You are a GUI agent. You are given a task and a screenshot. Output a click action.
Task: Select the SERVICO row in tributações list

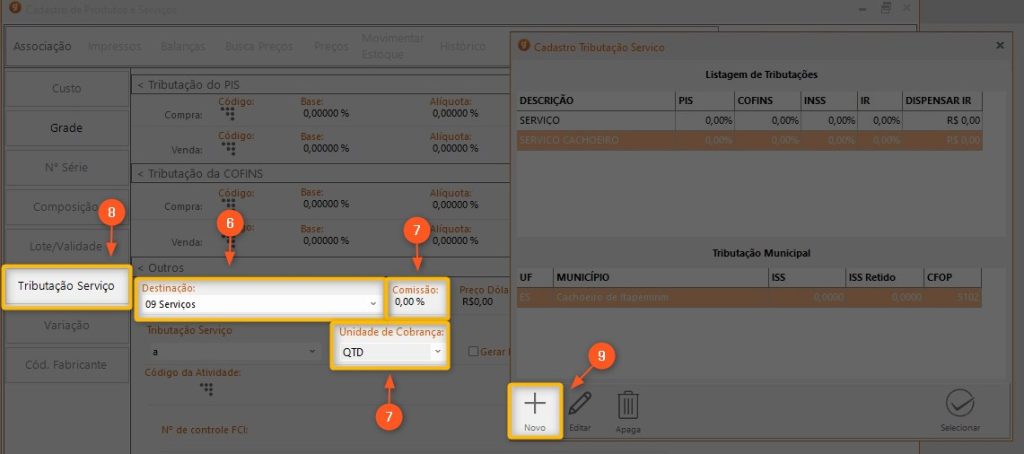coord(595,120)
